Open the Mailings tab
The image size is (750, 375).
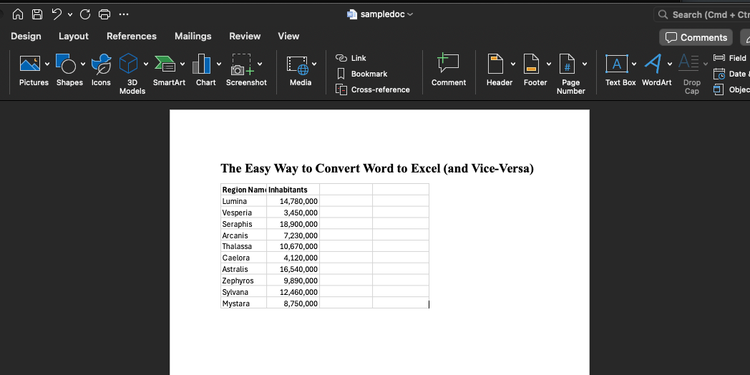[x=193, y=36]
